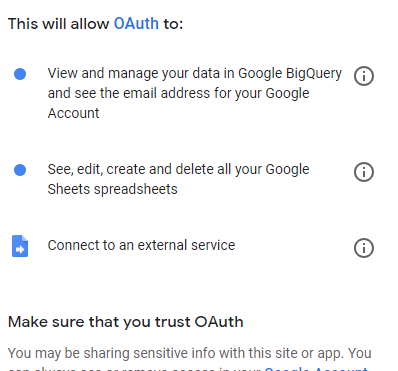Click the 'Make sure that you trust OAuth' heading
The height and width of the screenshot is (371, 398).
[x=125, y=322]
